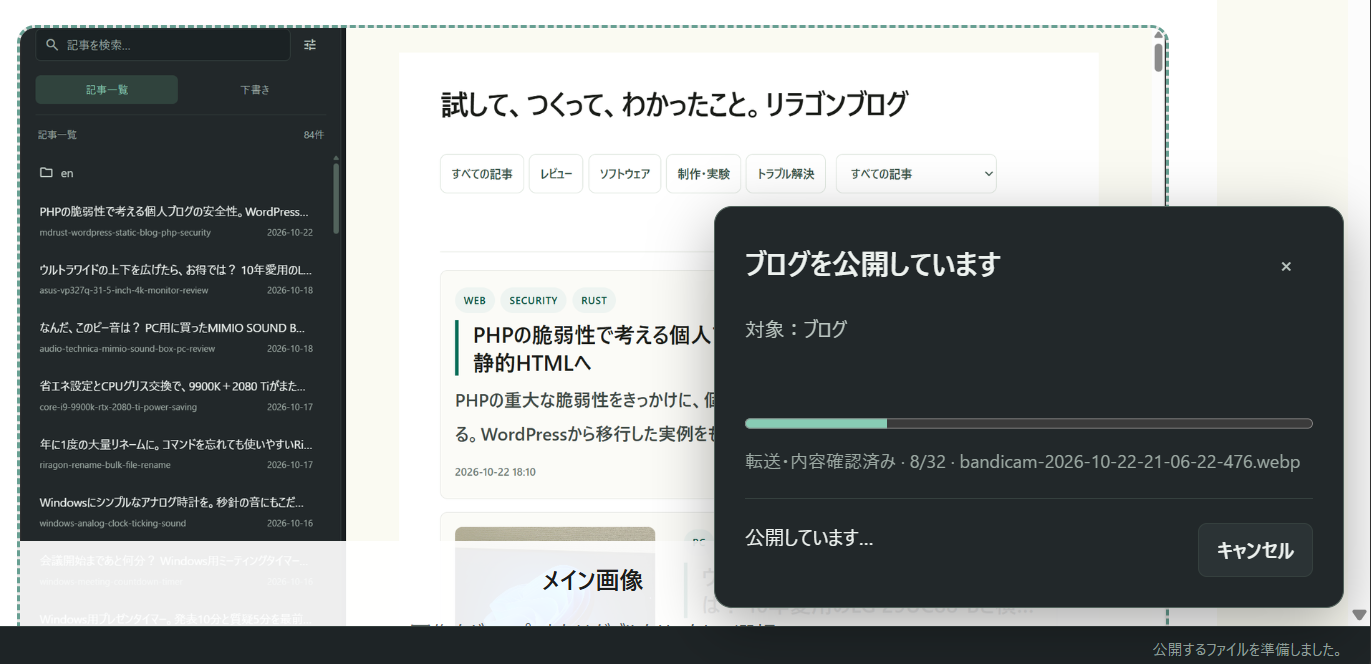Click the キャンセル button in the publish dialog
The height and width of the screenshot is (664, 1371).
coord(1255,550)
